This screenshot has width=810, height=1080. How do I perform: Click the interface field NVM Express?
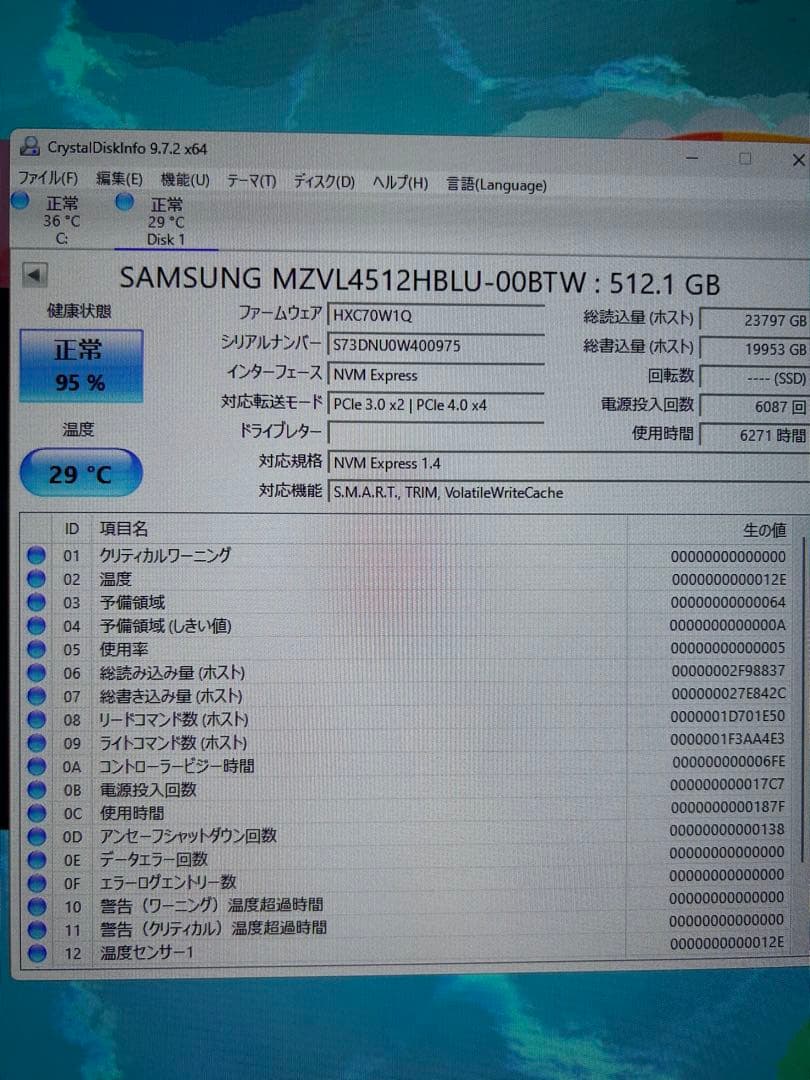(435, 375)
